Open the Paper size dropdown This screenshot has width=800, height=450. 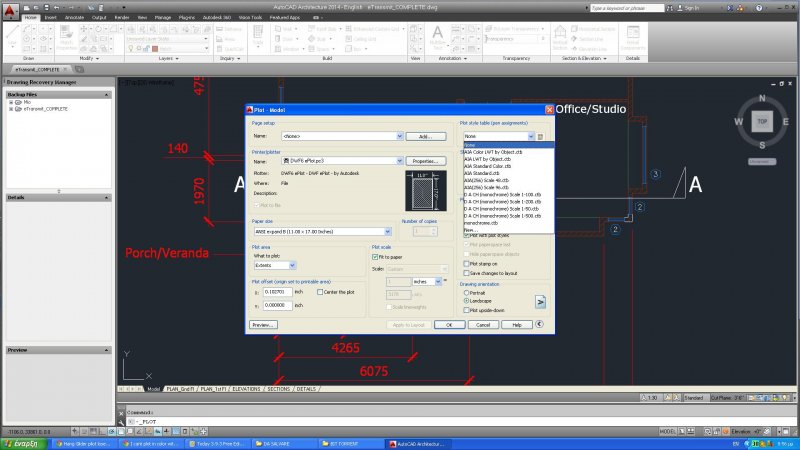pyautogui.click(x=388, y=232)
